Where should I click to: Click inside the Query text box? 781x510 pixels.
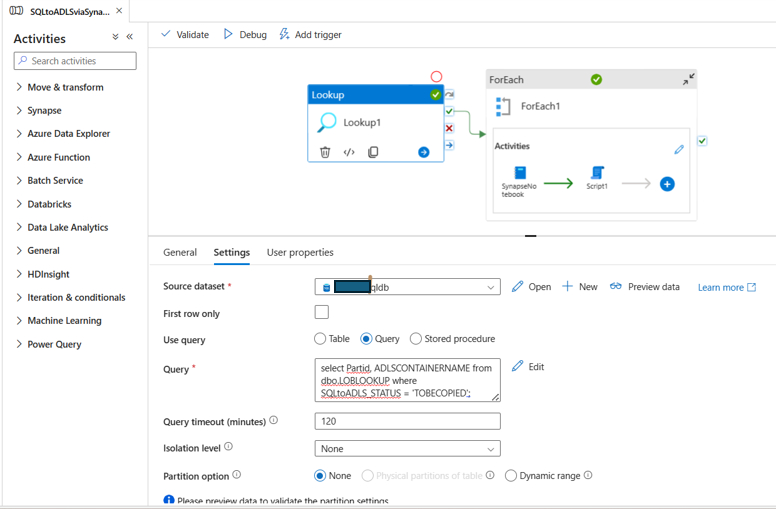(x=407, y=380)
